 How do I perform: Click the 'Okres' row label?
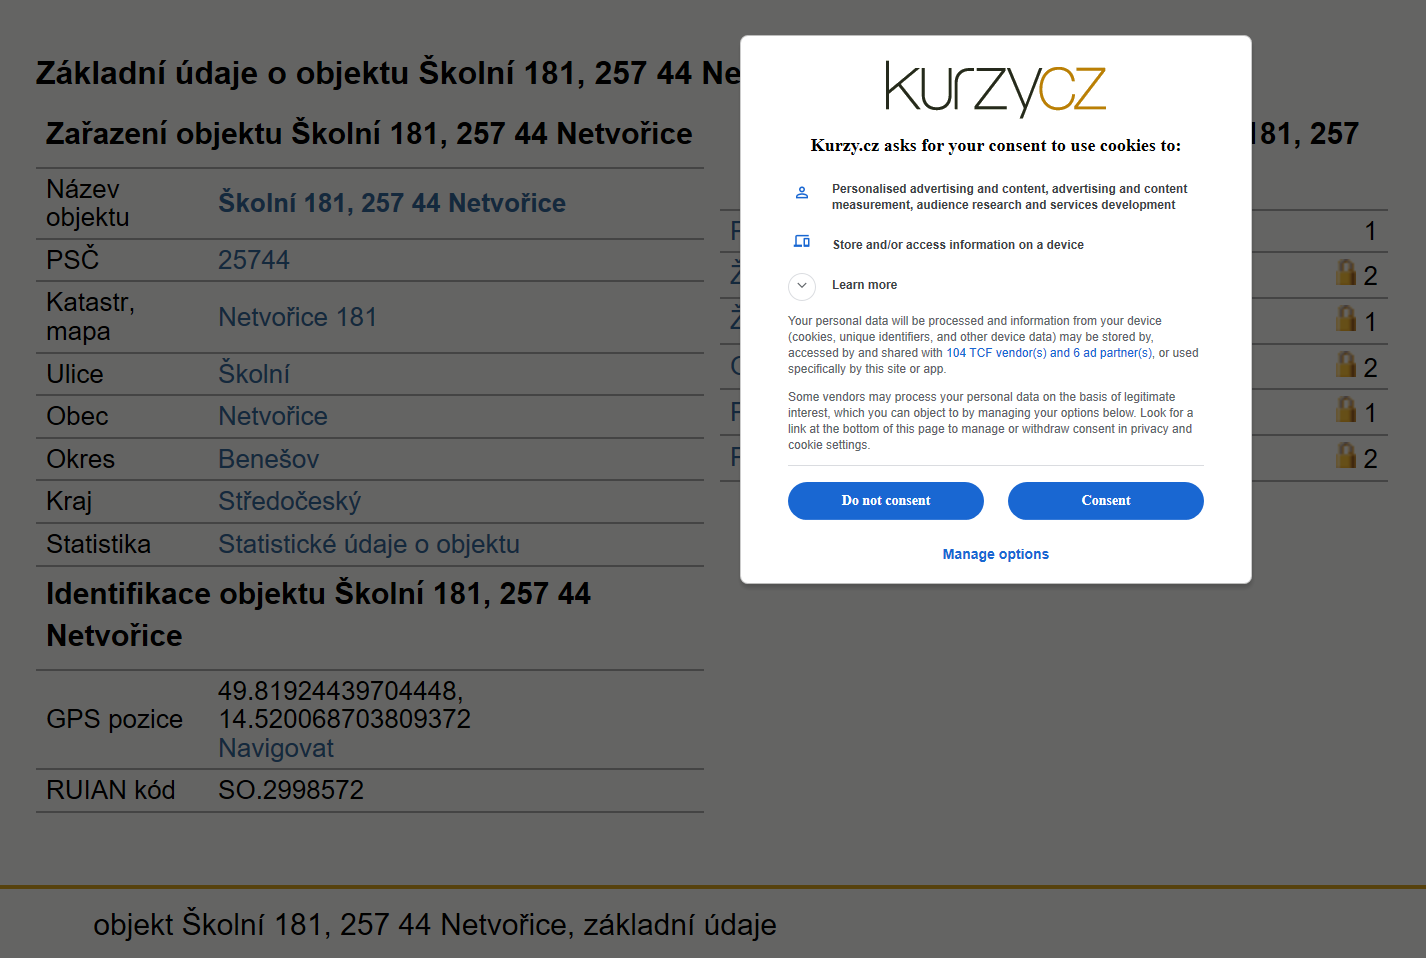(x=81, y=459)
